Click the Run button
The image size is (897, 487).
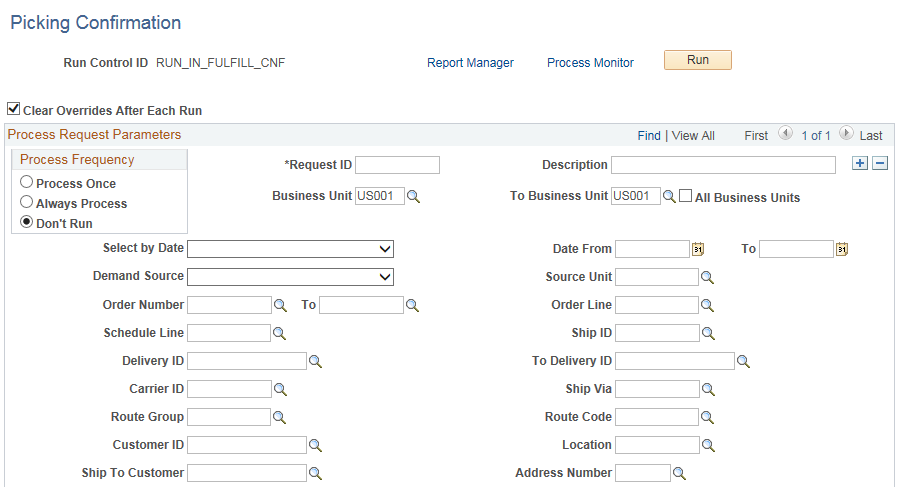pyautogui.click(x=697, y=60)
